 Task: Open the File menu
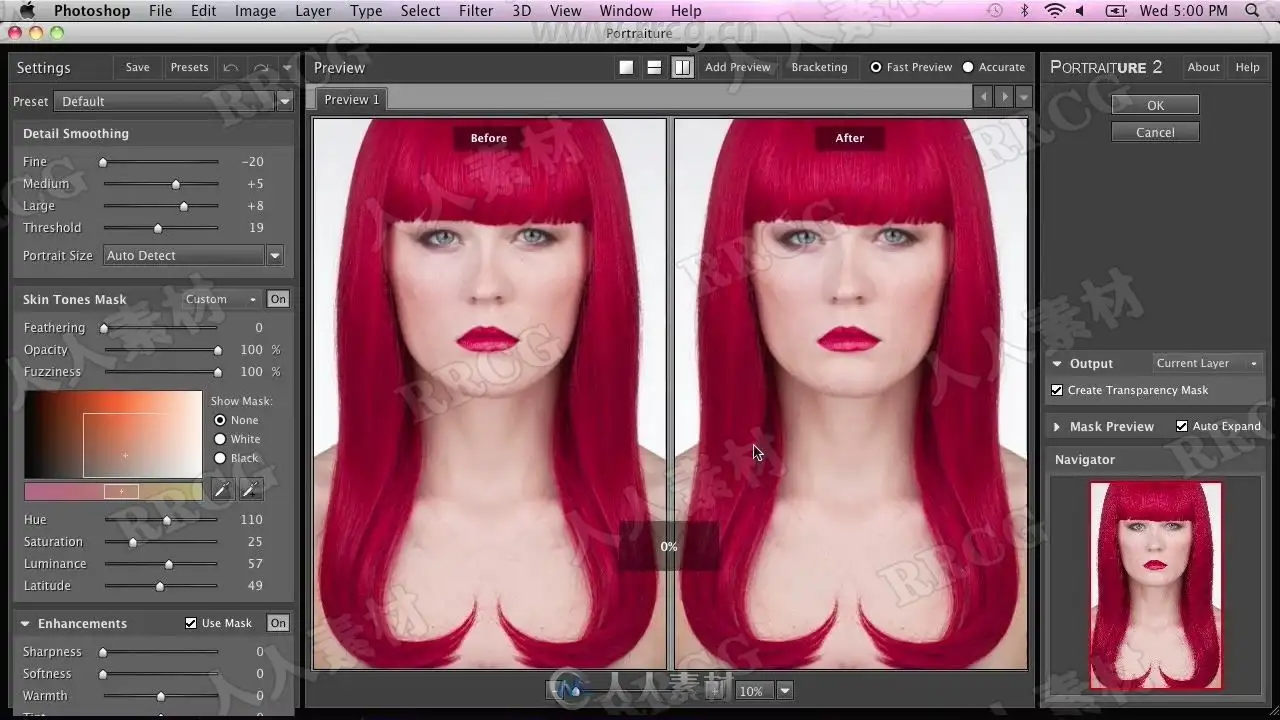tap(160, 11)
